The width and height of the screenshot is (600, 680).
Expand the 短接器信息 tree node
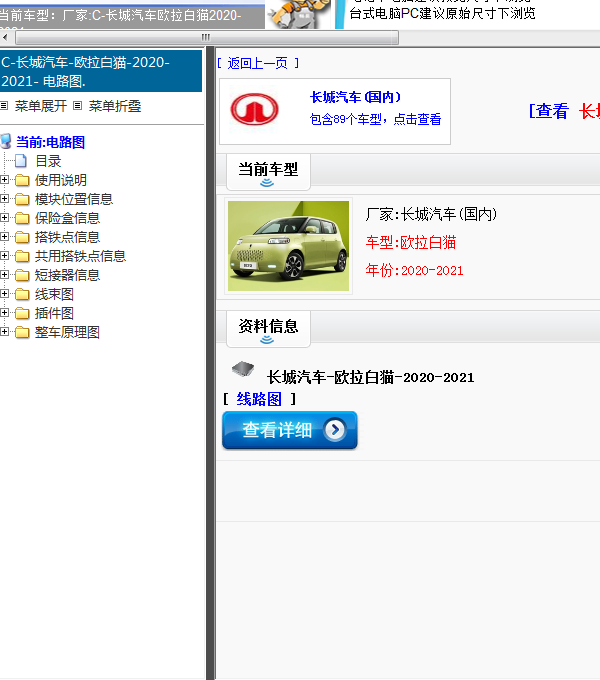pyautogui.click(x=4, y=275)
